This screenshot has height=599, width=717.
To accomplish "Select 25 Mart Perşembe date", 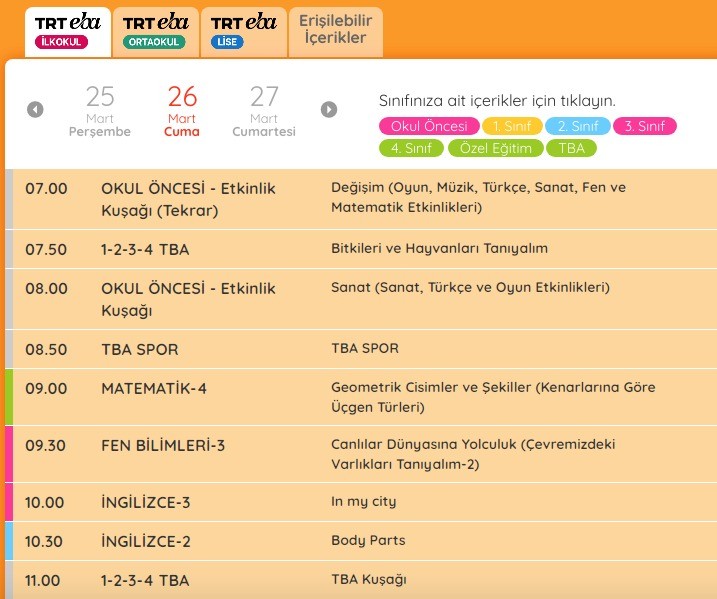I will (x=100, y=111).
